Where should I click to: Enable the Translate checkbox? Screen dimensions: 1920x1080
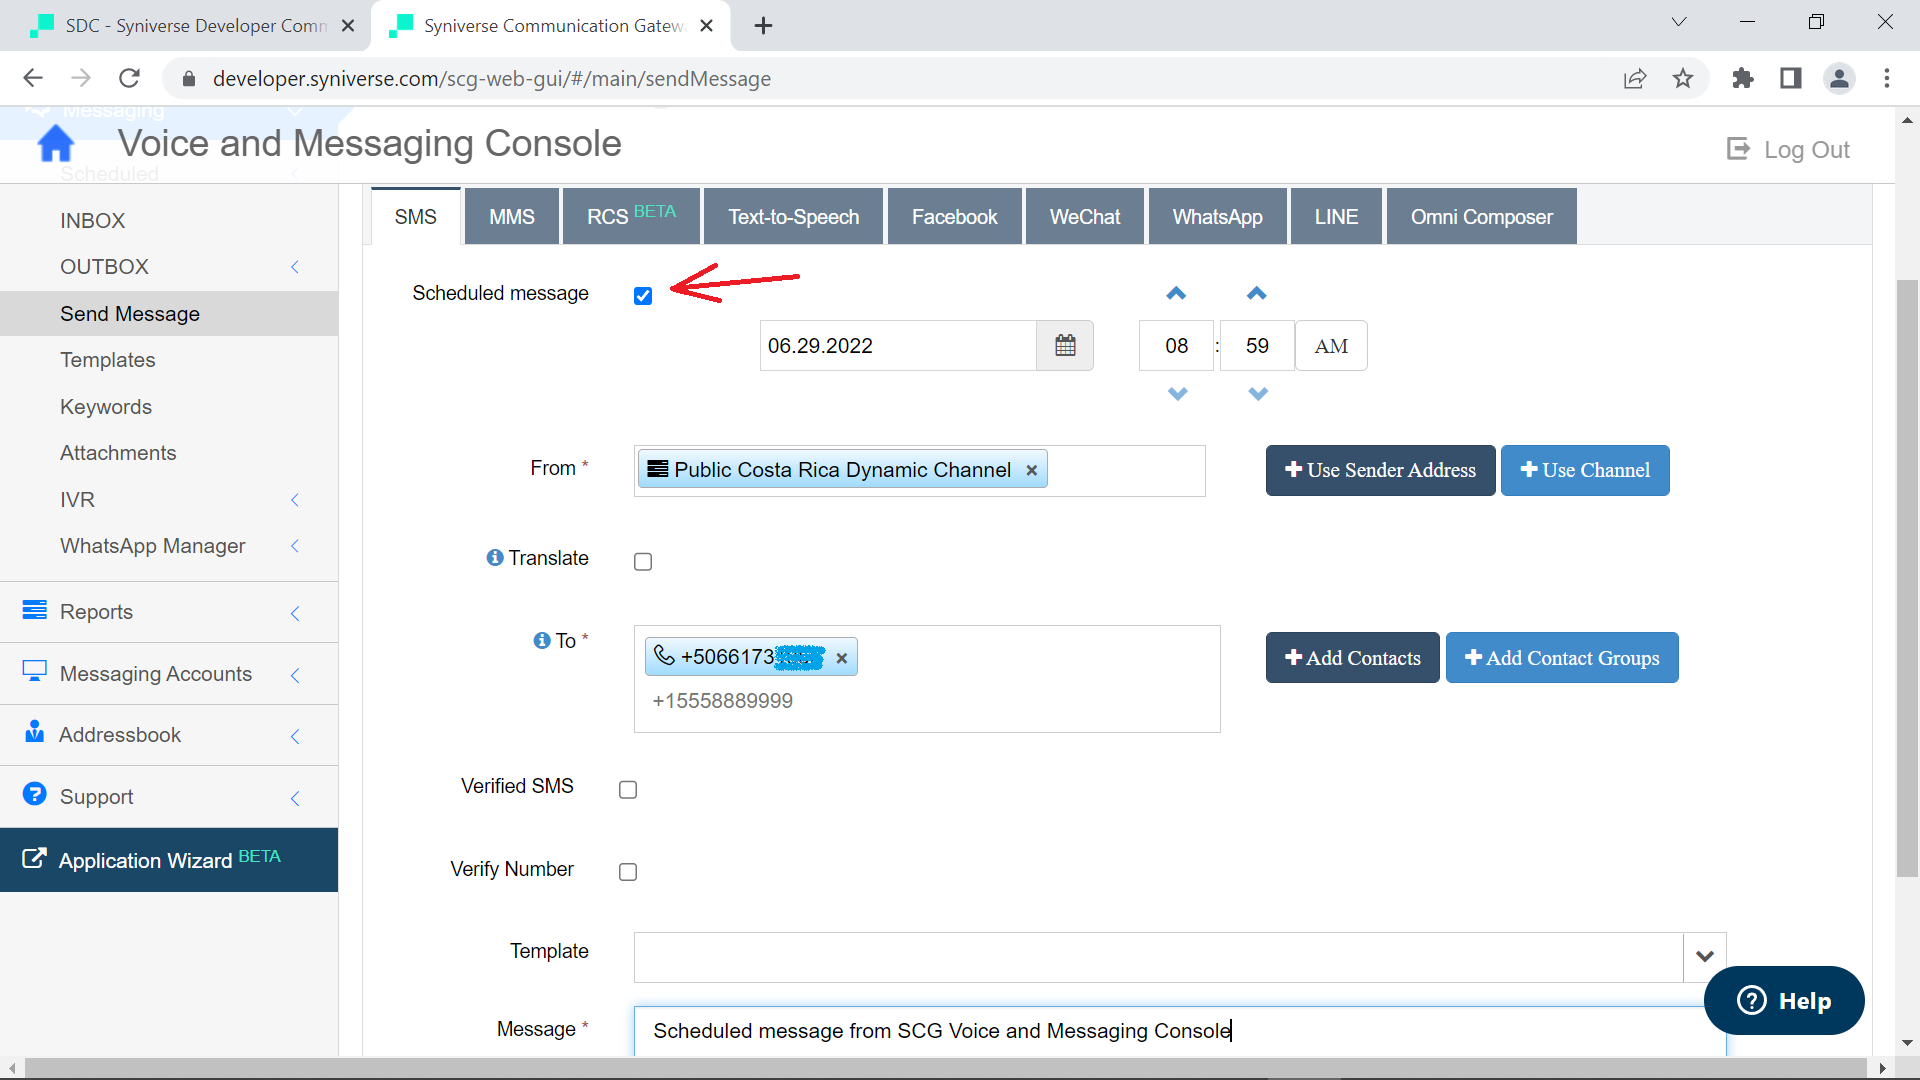pyautogui.click(x=643, y=562)
